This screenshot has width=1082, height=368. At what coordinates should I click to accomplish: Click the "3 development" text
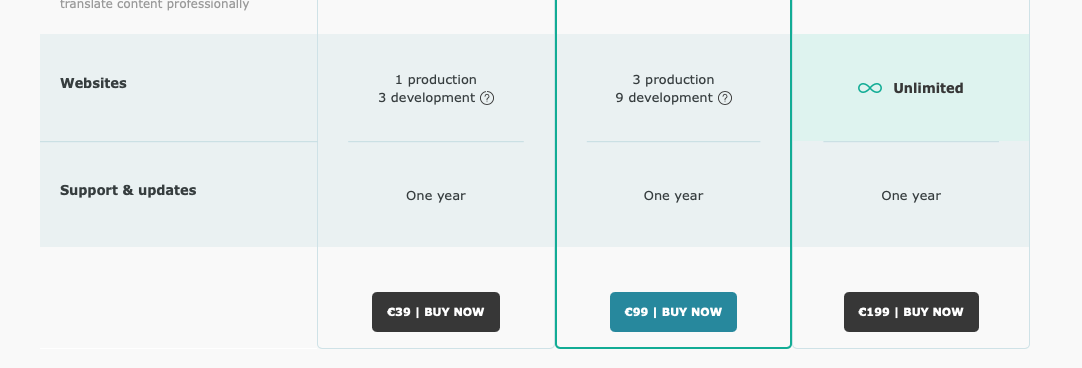click(x=426, y=98)
